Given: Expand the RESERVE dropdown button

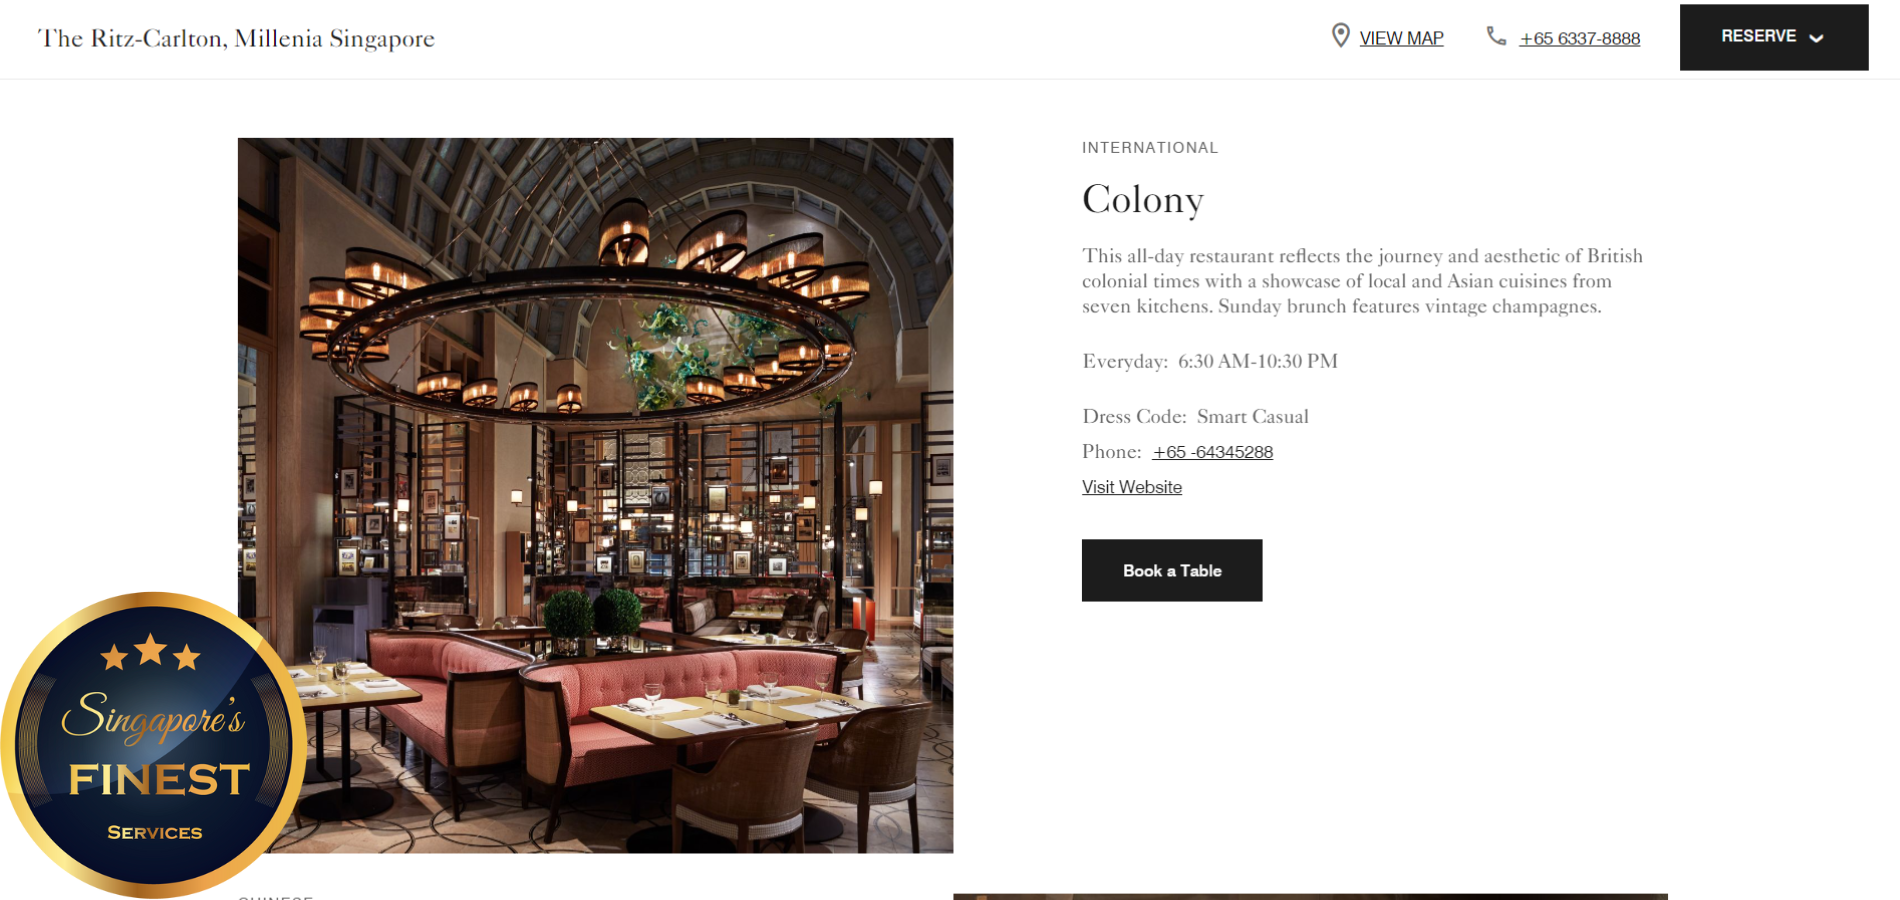Looking at the screenshot, I should click(x=1774, y=37).
